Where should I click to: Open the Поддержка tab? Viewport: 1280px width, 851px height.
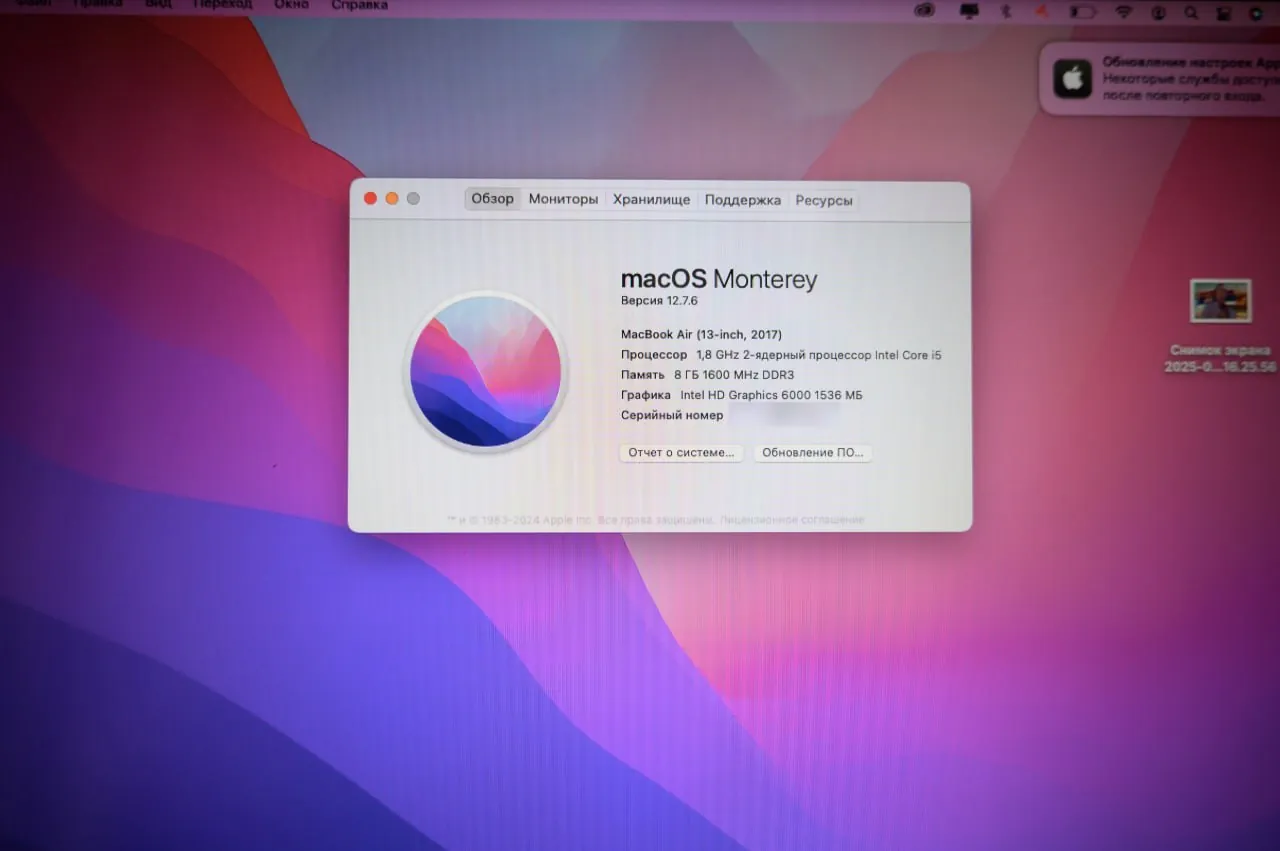coord(742,200)
